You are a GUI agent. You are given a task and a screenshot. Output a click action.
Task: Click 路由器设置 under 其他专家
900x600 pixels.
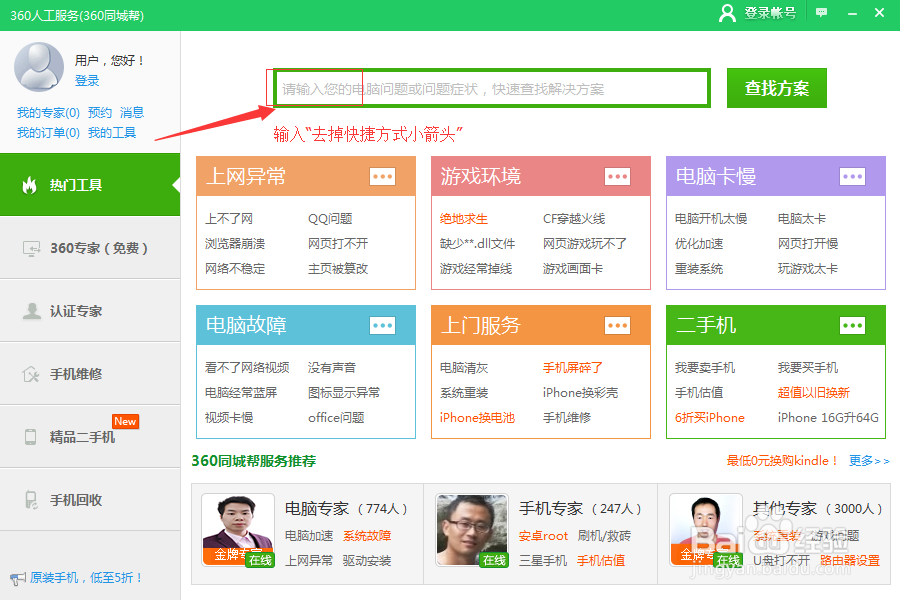pos(850,560)
